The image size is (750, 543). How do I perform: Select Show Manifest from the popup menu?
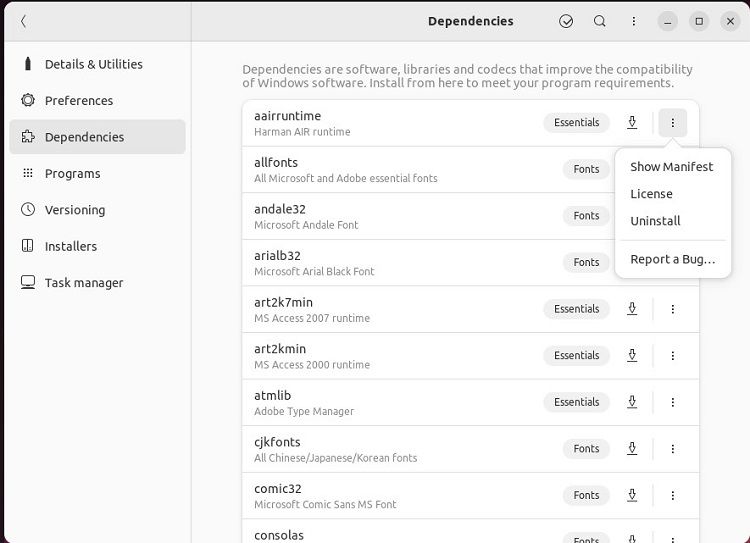[x=671, y=167]
